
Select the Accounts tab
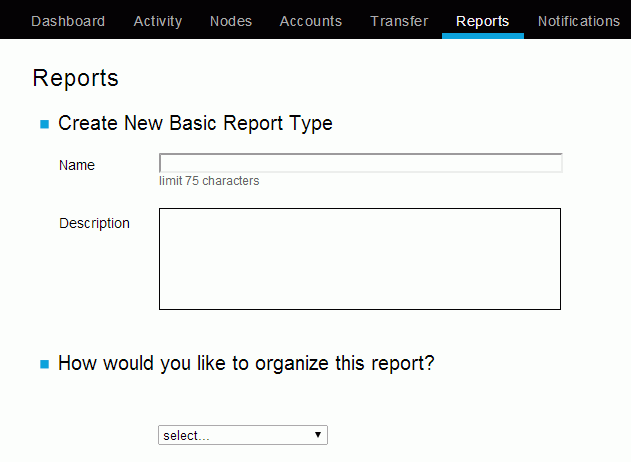(x=310, y=21)
